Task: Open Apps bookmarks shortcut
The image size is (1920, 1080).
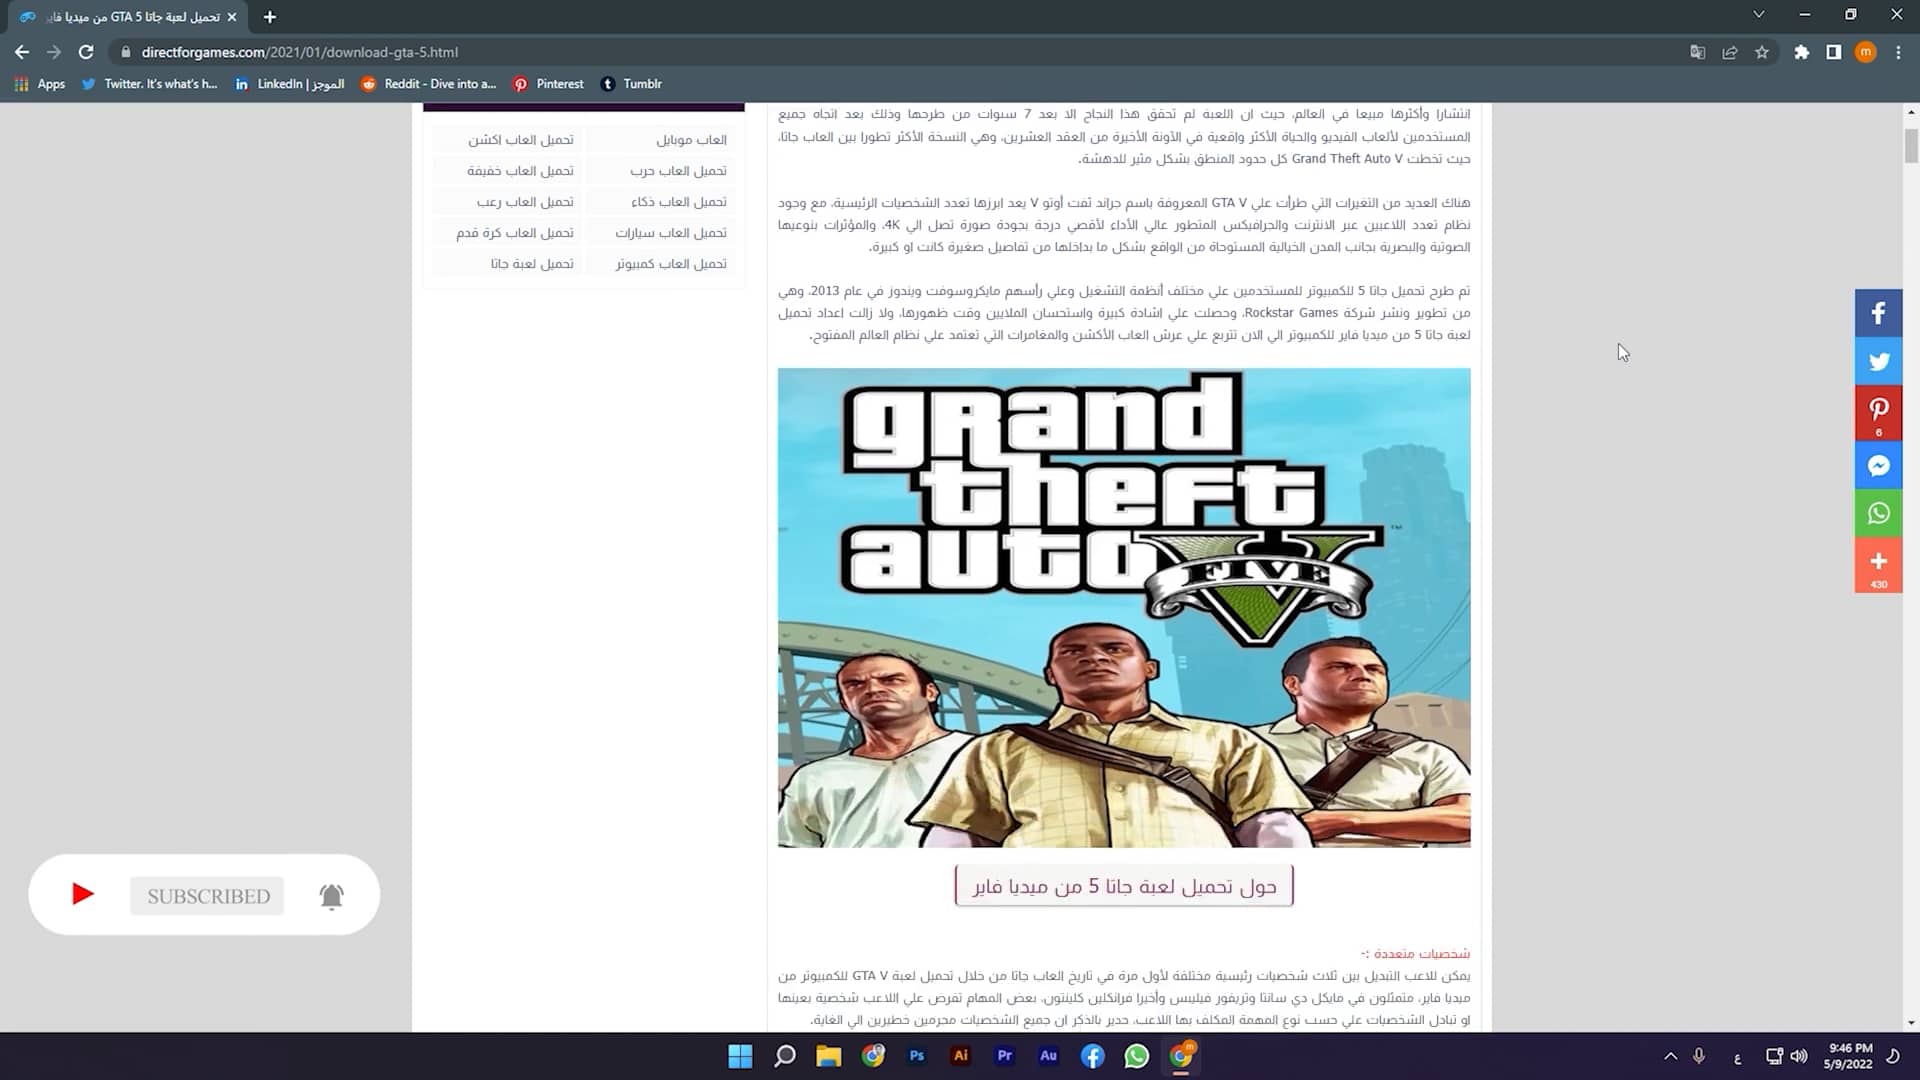Action: [40, 84]
